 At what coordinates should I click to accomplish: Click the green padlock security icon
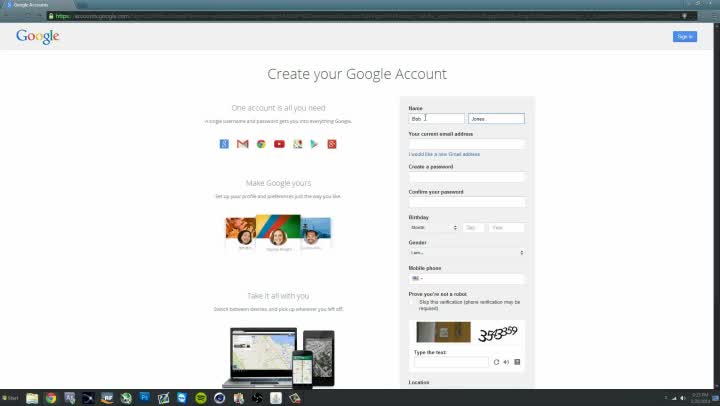click(51, 16)
